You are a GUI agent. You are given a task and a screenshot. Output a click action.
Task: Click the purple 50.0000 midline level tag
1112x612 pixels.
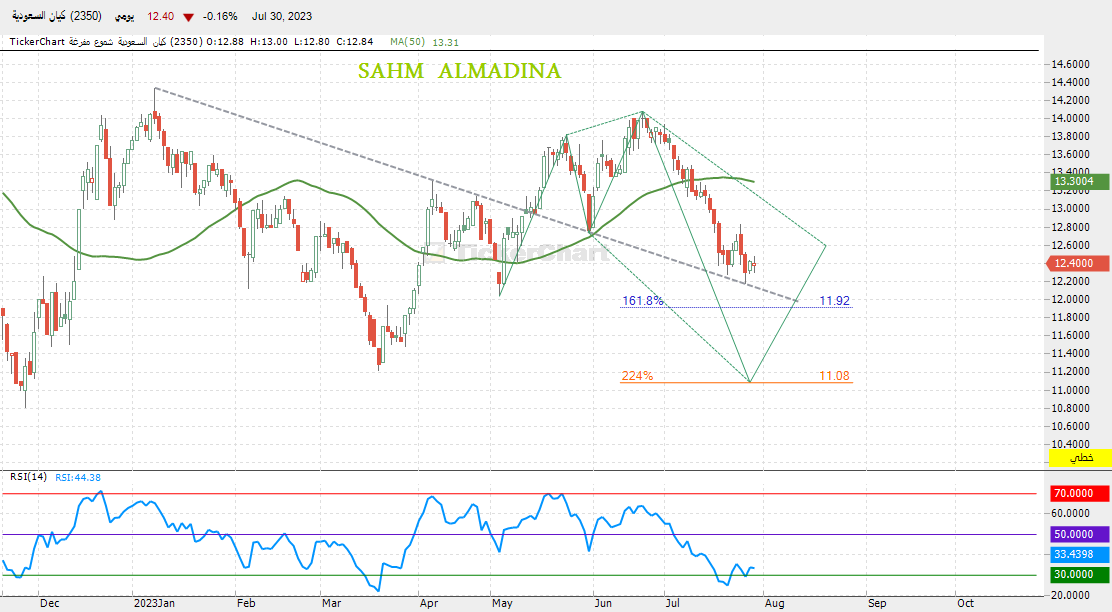1079,535
